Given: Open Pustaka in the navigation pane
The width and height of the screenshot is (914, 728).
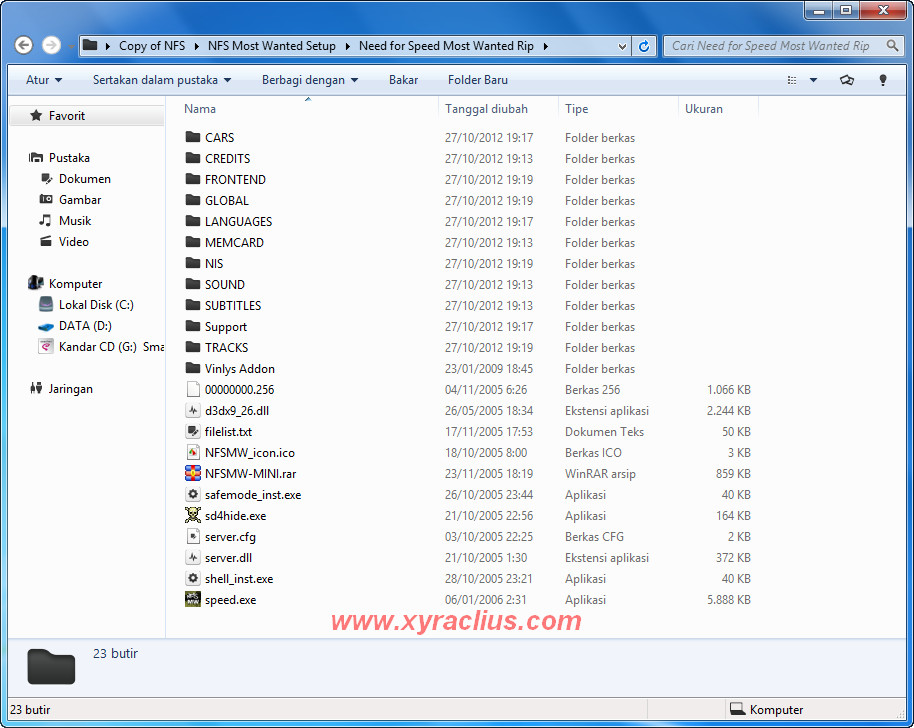Looking at the screenshot, I should [x=69, y=157].
